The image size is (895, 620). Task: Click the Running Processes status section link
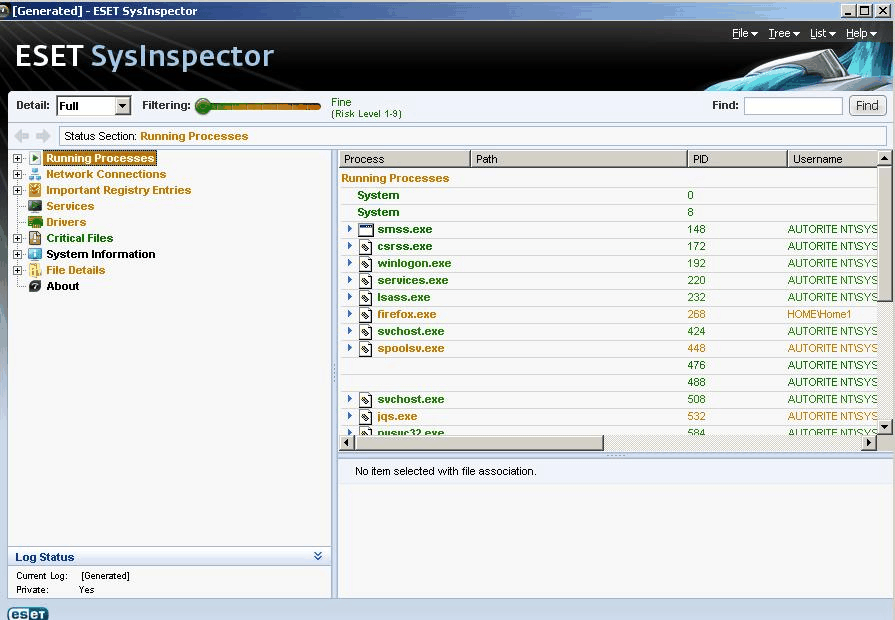[x=194, y=136]
